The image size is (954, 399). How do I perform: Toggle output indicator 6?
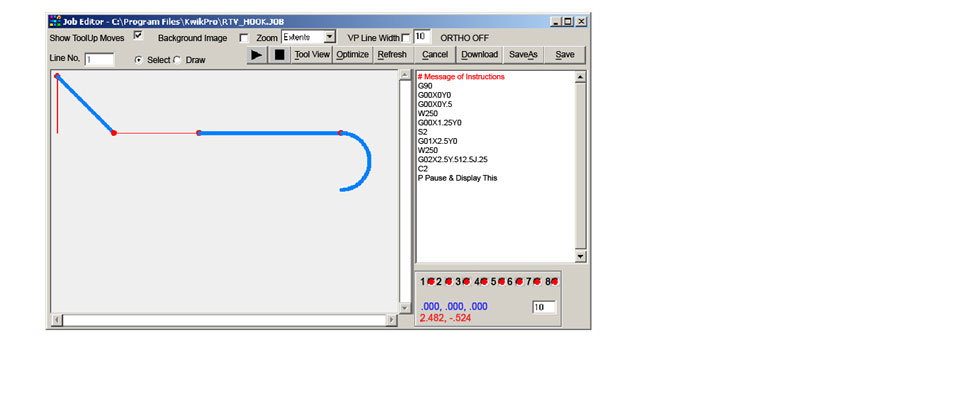click(519, 282)
